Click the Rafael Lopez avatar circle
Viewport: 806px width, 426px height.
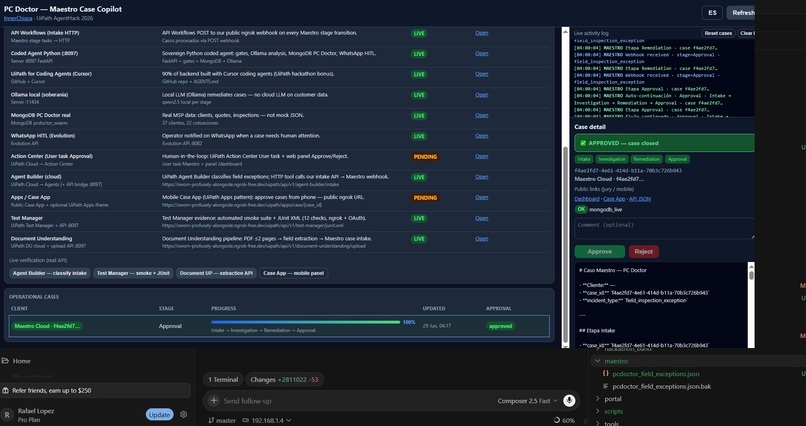point(7,415)
